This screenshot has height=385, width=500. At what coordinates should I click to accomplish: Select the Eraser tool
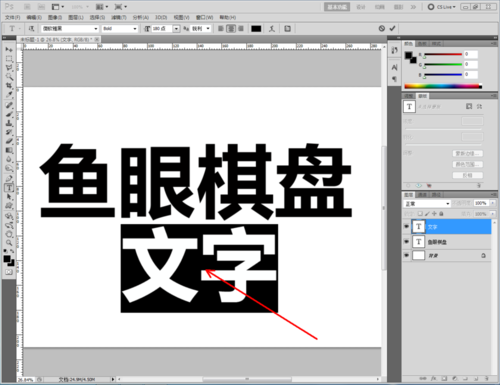tap(9, 141)
